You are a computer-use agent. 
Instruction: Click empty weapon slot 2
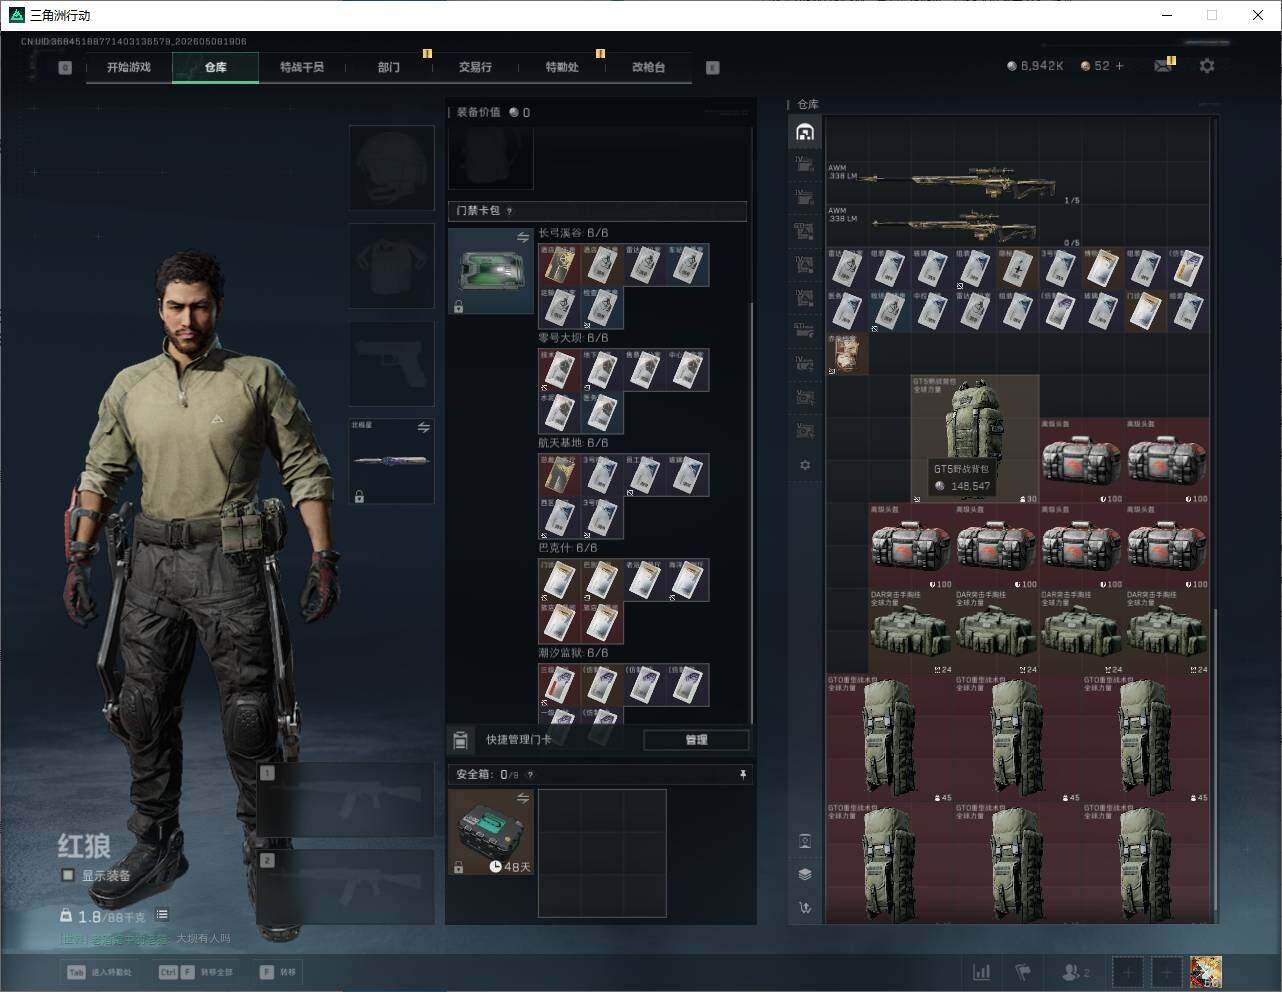[x=346, y=888]
